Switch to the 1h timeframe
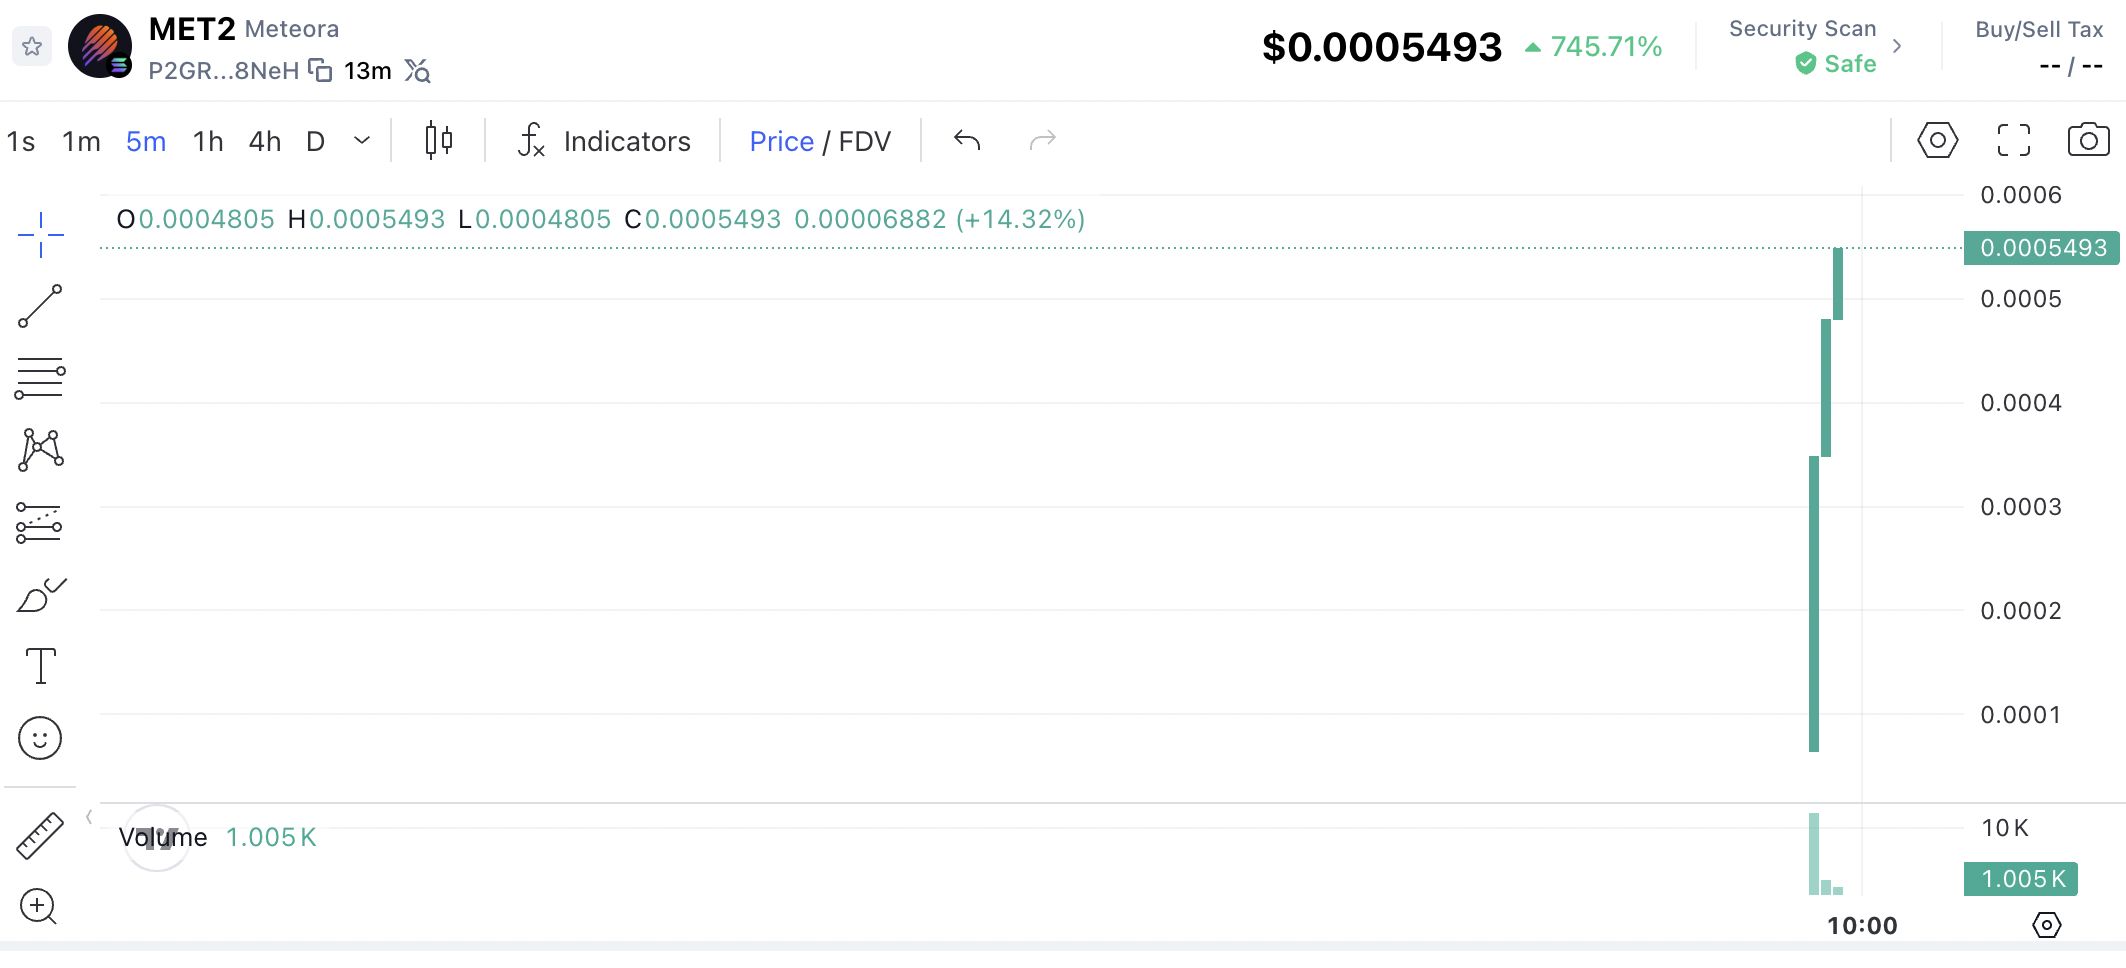 [x=207, y=141]
